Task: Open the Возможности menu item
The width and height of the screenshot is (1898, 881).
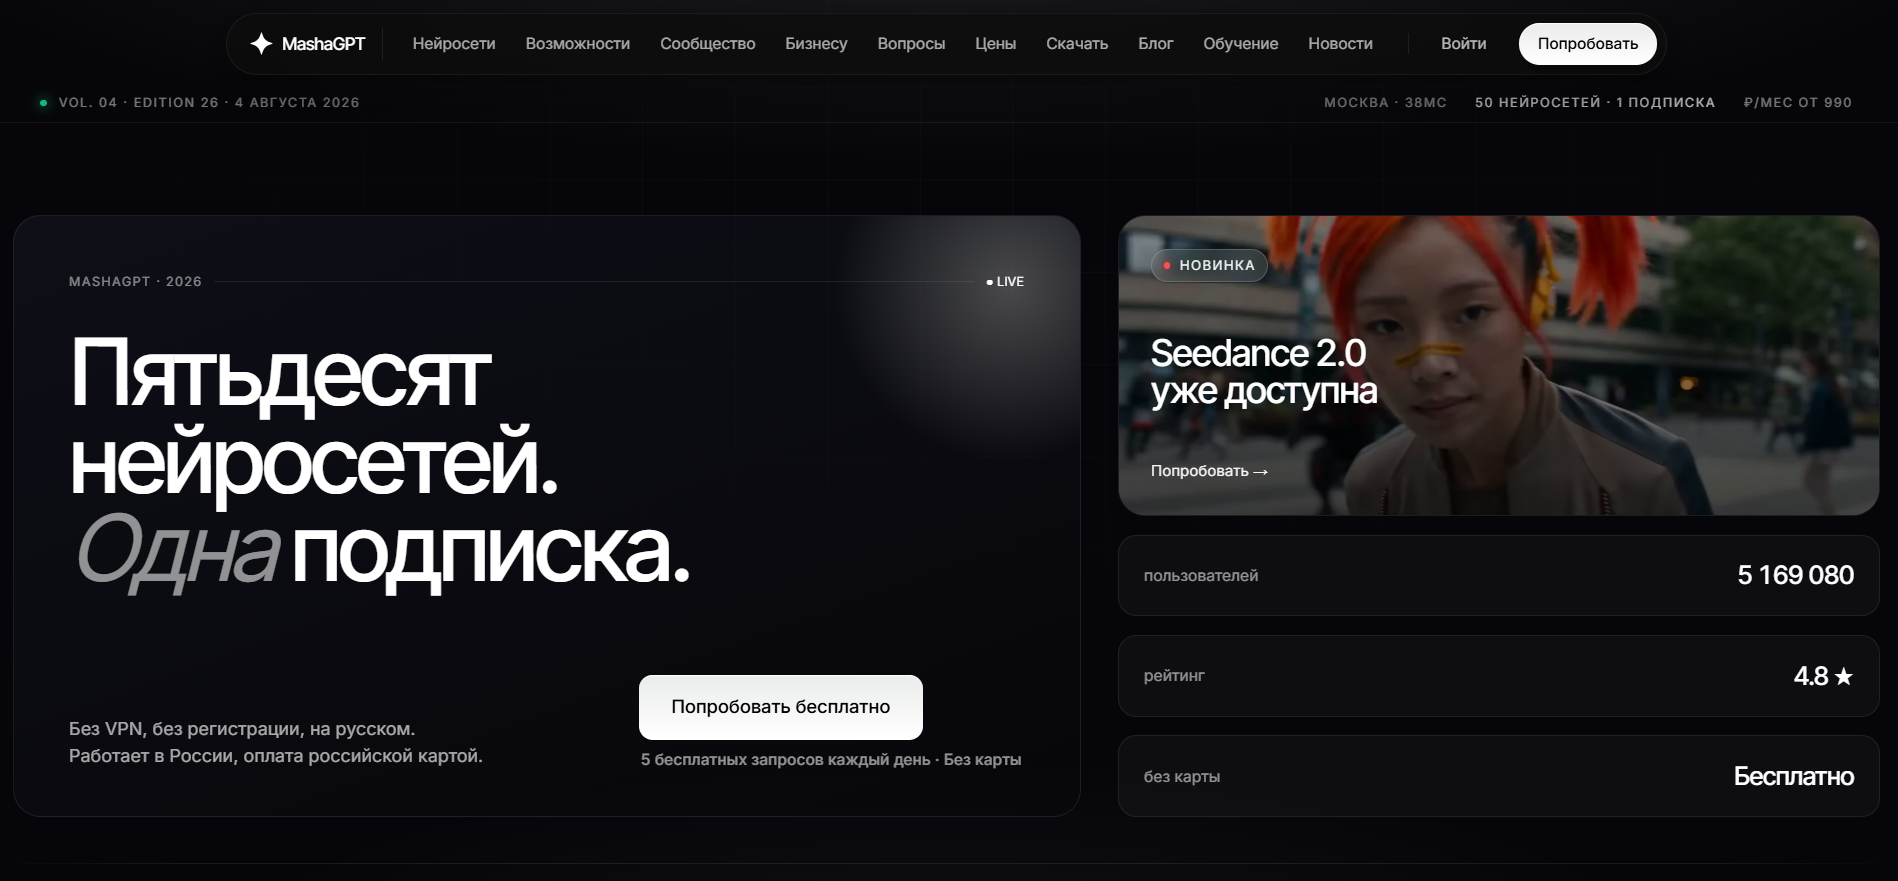Action: pyautogui.click(x=578, y=44)
